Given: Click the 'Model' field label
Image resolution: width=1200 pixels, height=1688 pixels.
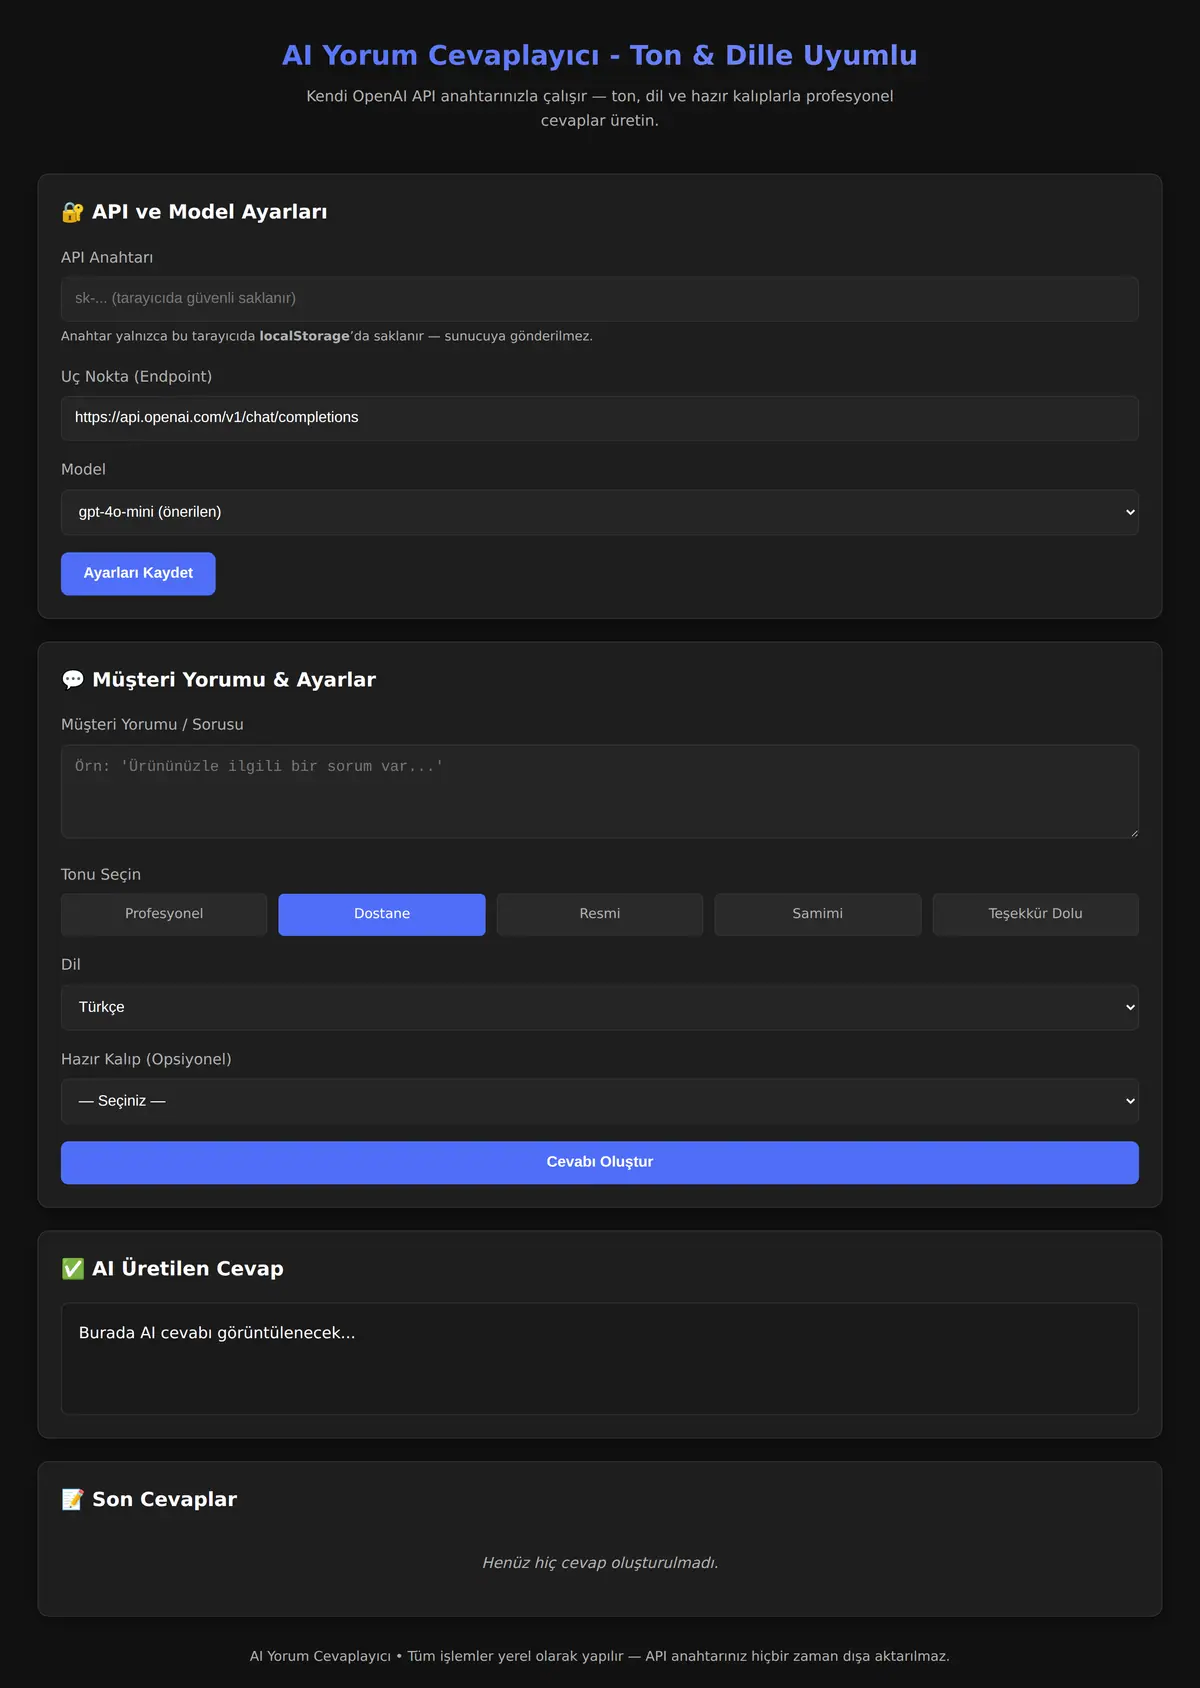Looking at the screenshot, I should click(83, 470).
